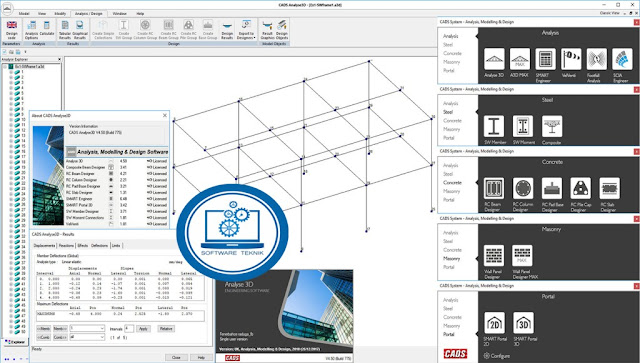Click the previous member <<Memb button
Screen dimensions: 640x363
(x=44, y=328)
